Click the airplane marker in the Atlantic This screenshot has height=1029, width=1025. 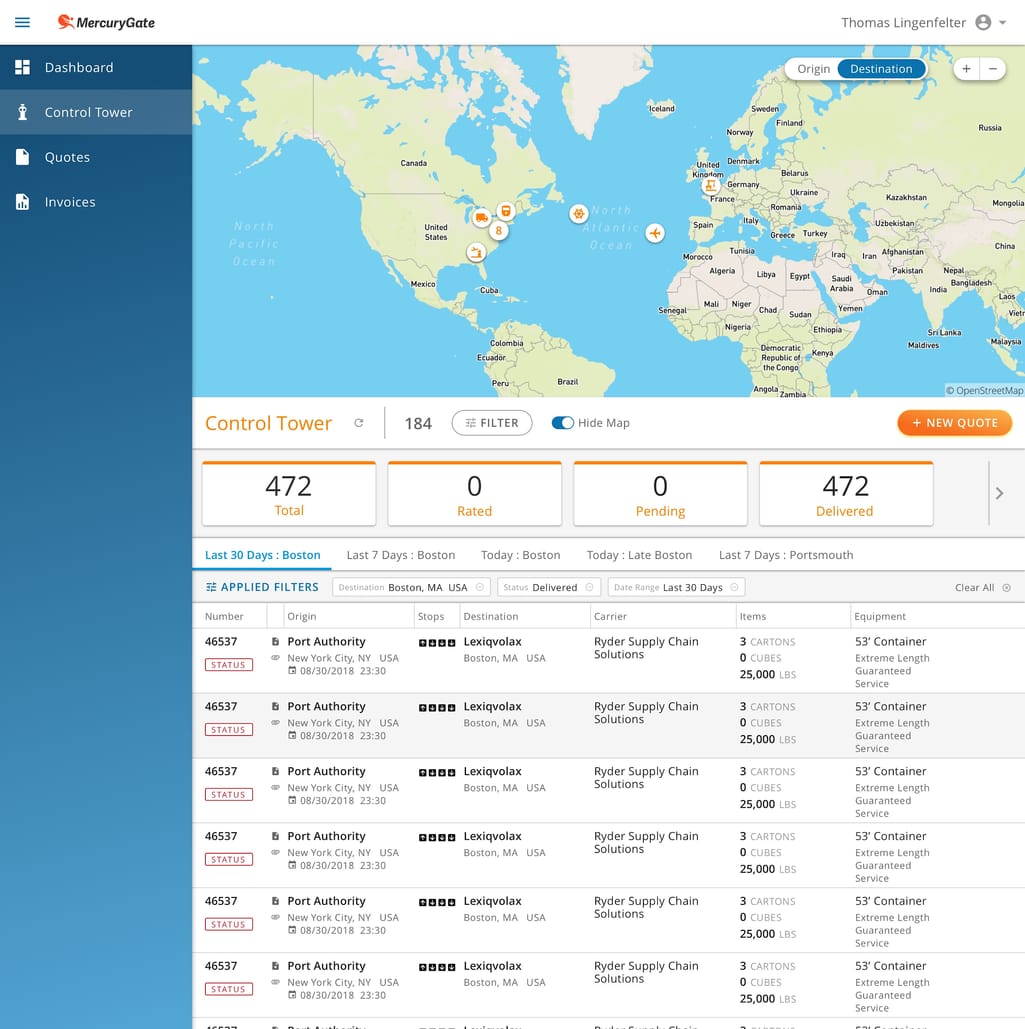click(655, 233)
